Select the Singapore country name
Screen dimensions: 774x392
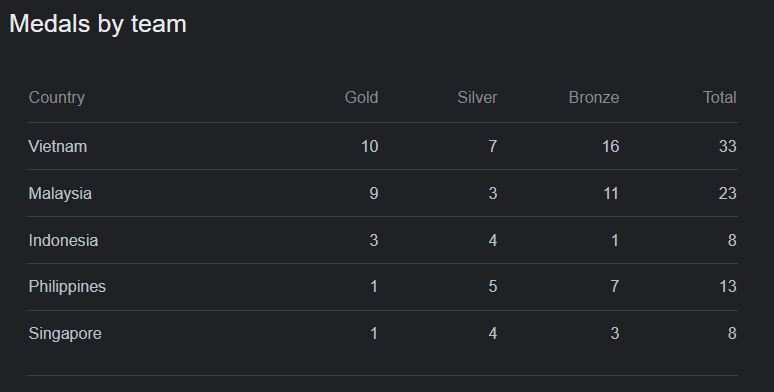coord(65,333)
